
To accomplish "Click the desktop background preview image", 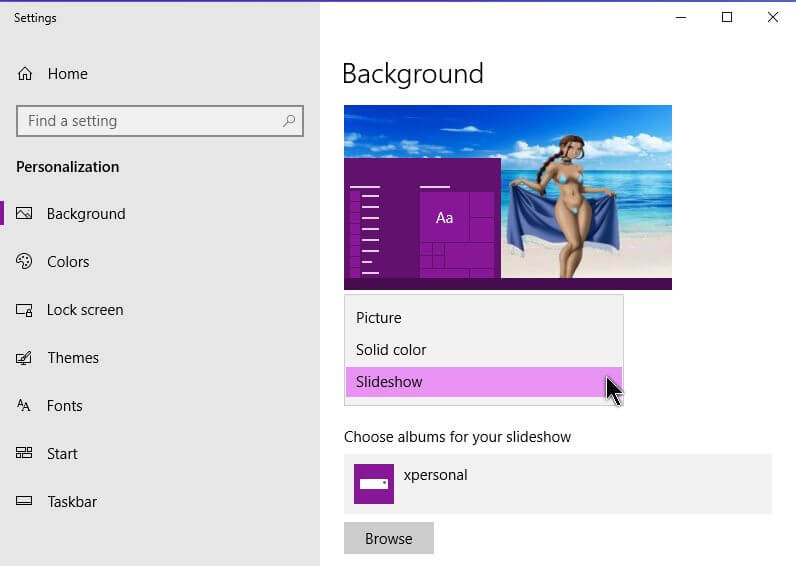I will point(508,197).
